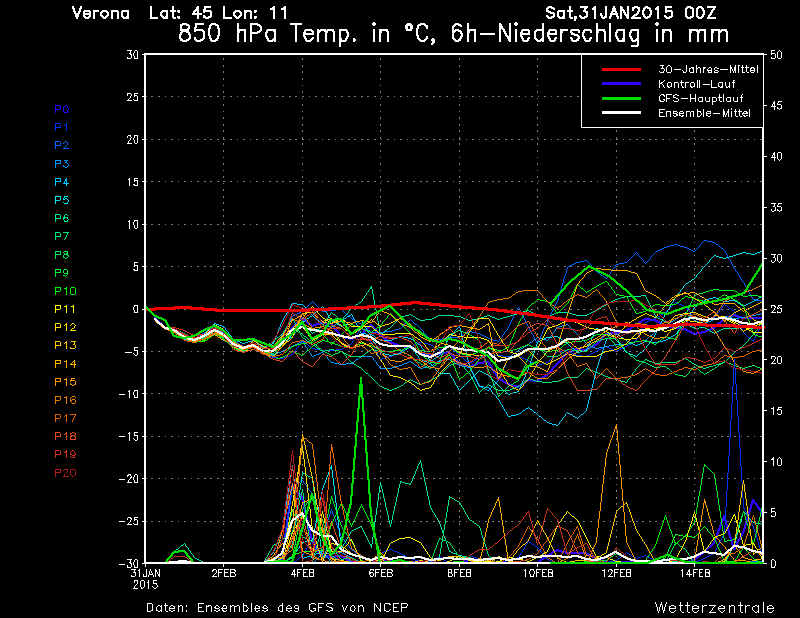The height and width of the screenshot is (618, 800).
Task: Click the 12FEB date on the time axis
Action: pyautogui.click(x=616, y=573)
